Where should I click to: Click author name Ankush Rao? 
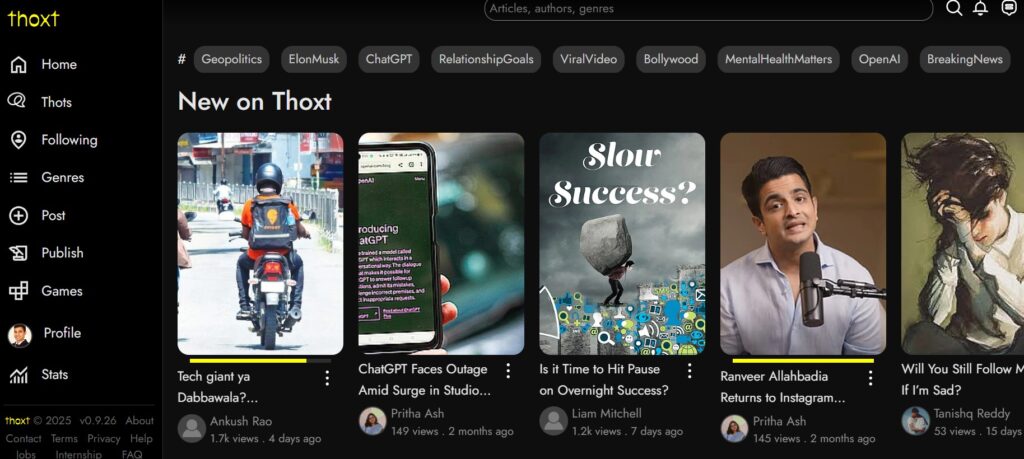[x=241, y=421]
